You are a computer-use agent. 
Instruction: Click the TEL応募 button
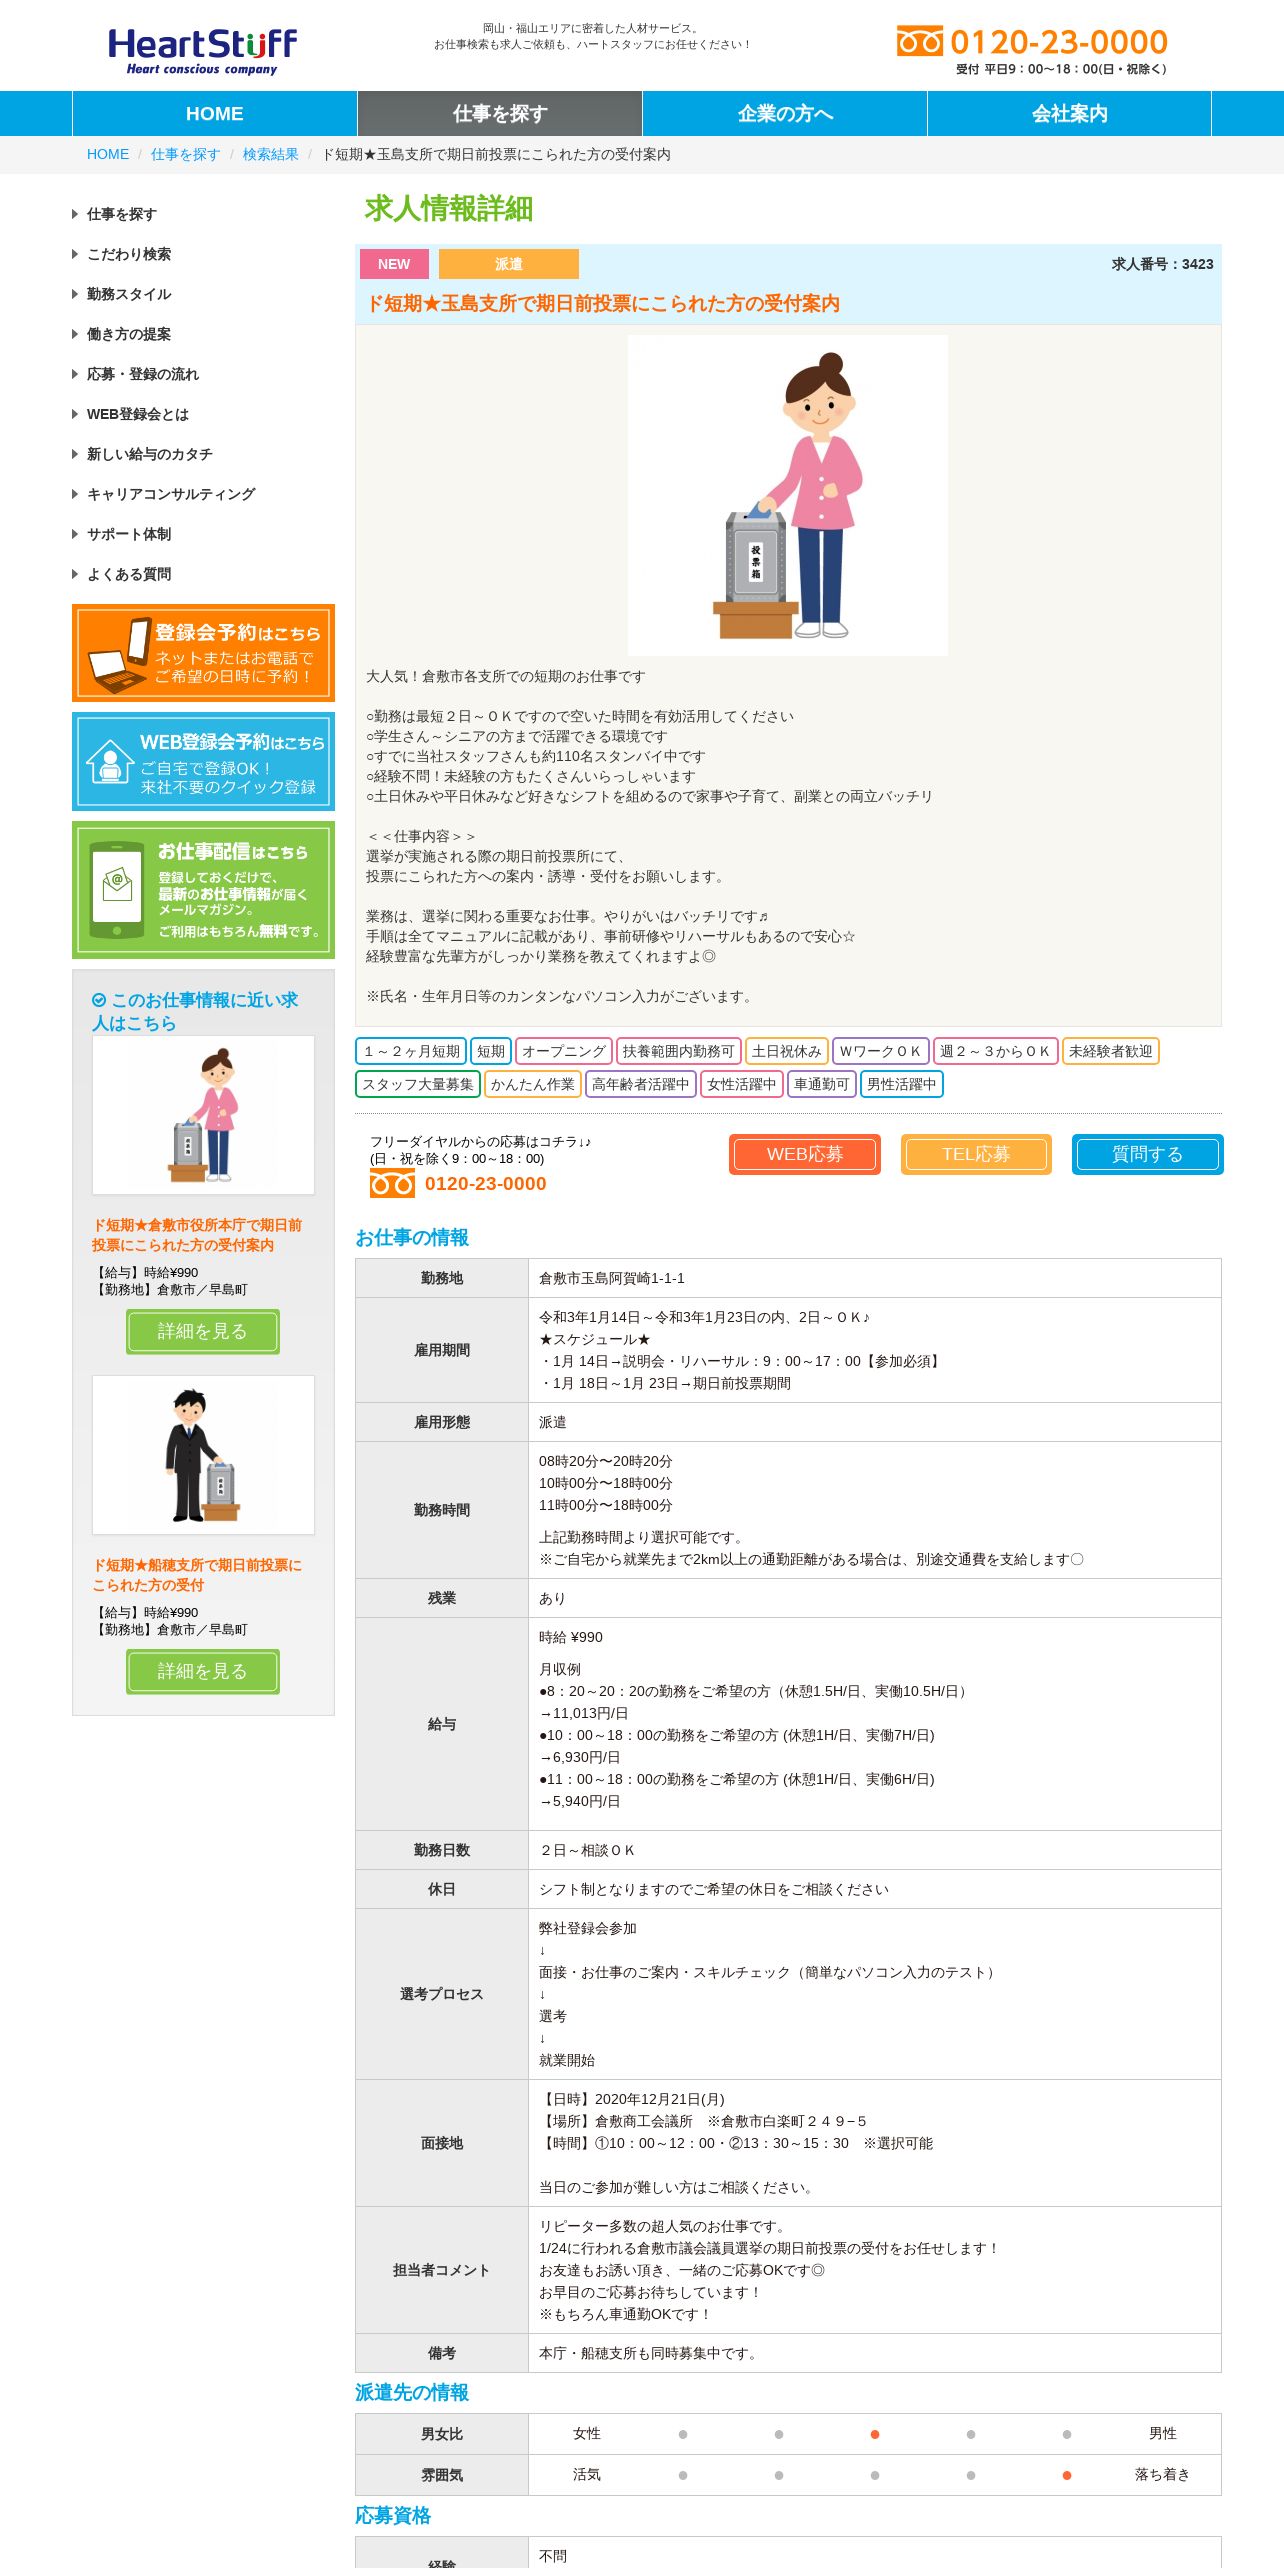[976, 1154]
